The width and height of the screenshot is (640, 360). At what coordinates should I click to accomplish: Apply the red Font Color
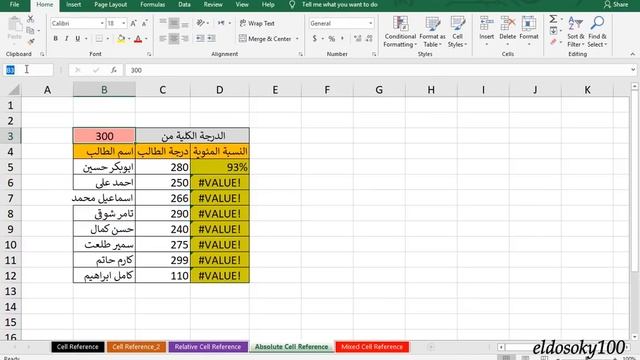point(138,39)
